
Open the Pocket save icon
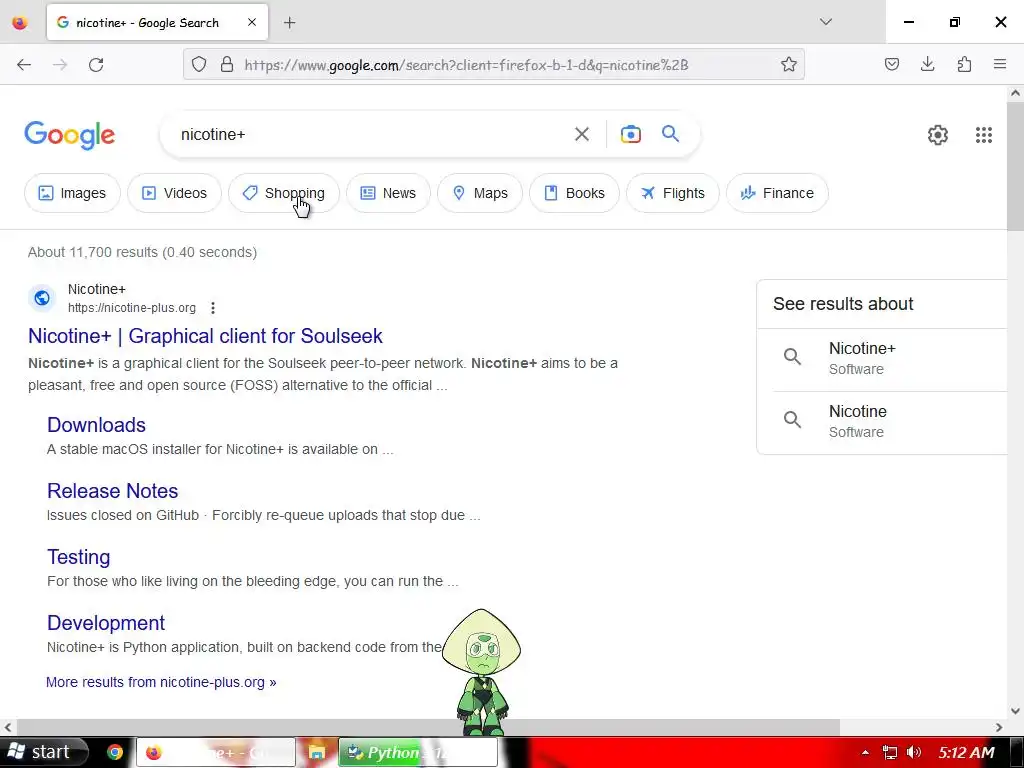[x=892, y=64]
